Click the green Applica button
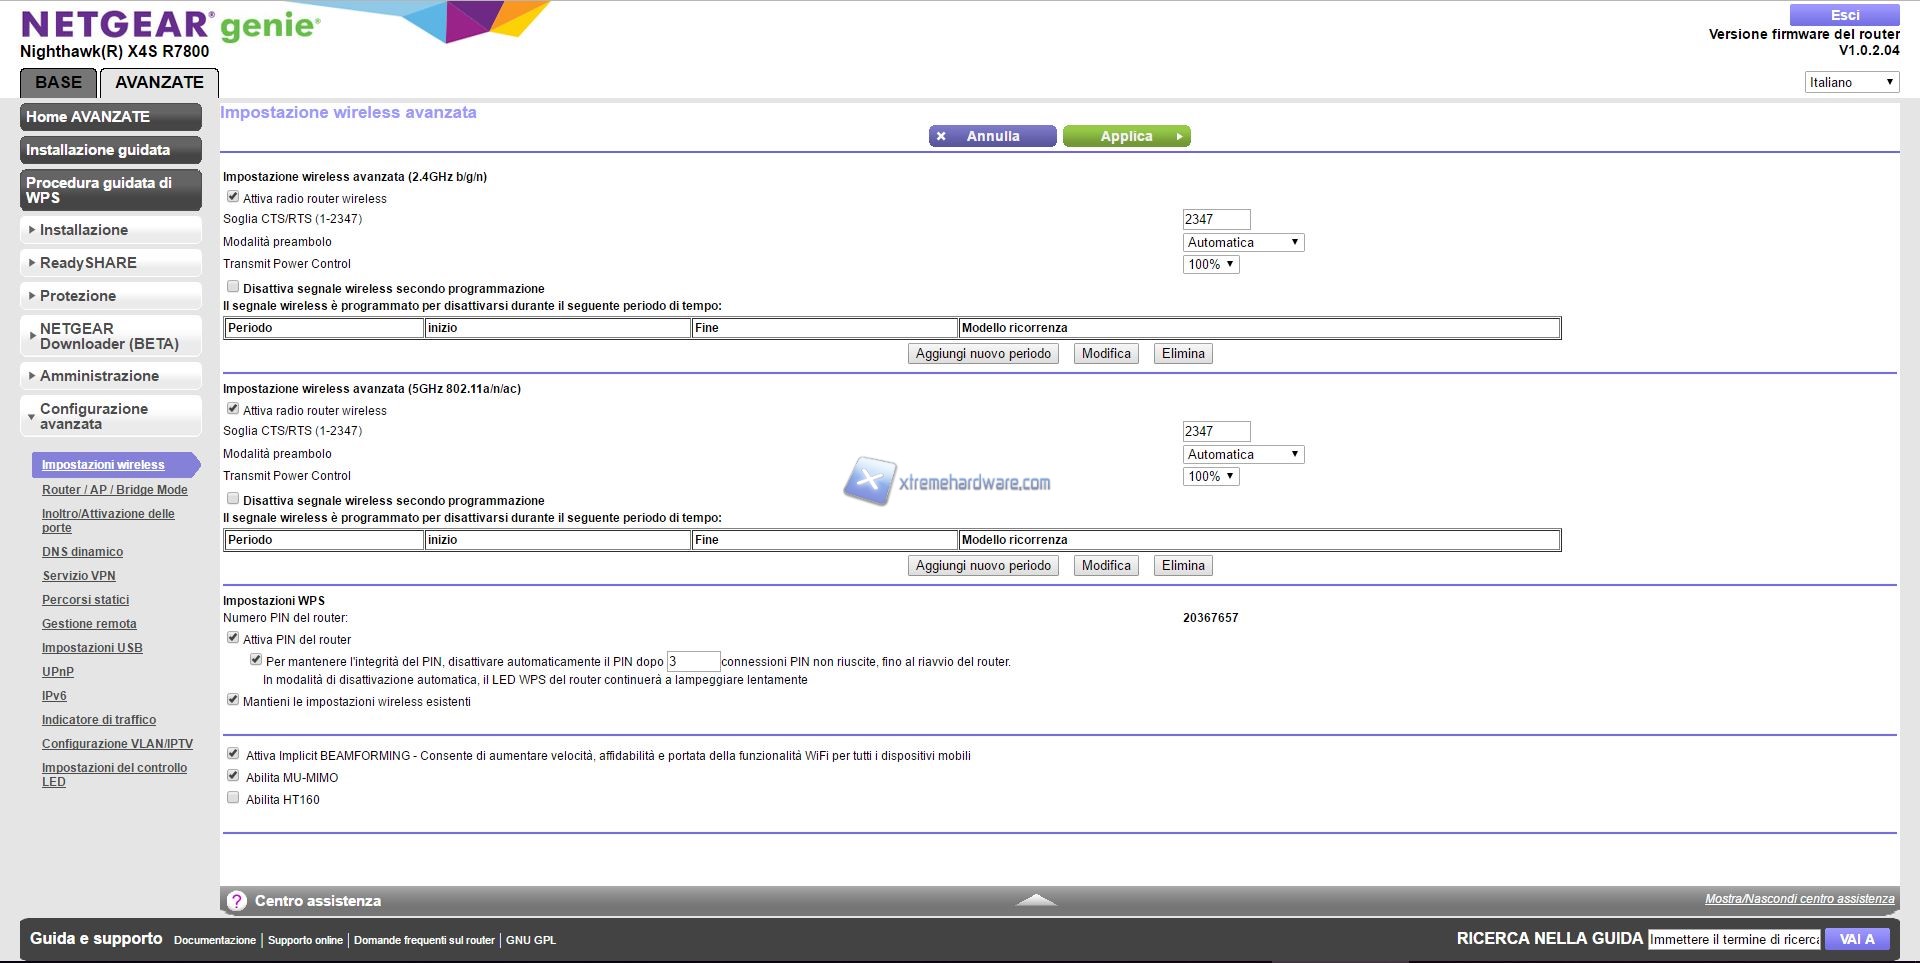The width and height of the screenshot is (1920, 963). pyautogui.click(x=1126, y=136)
